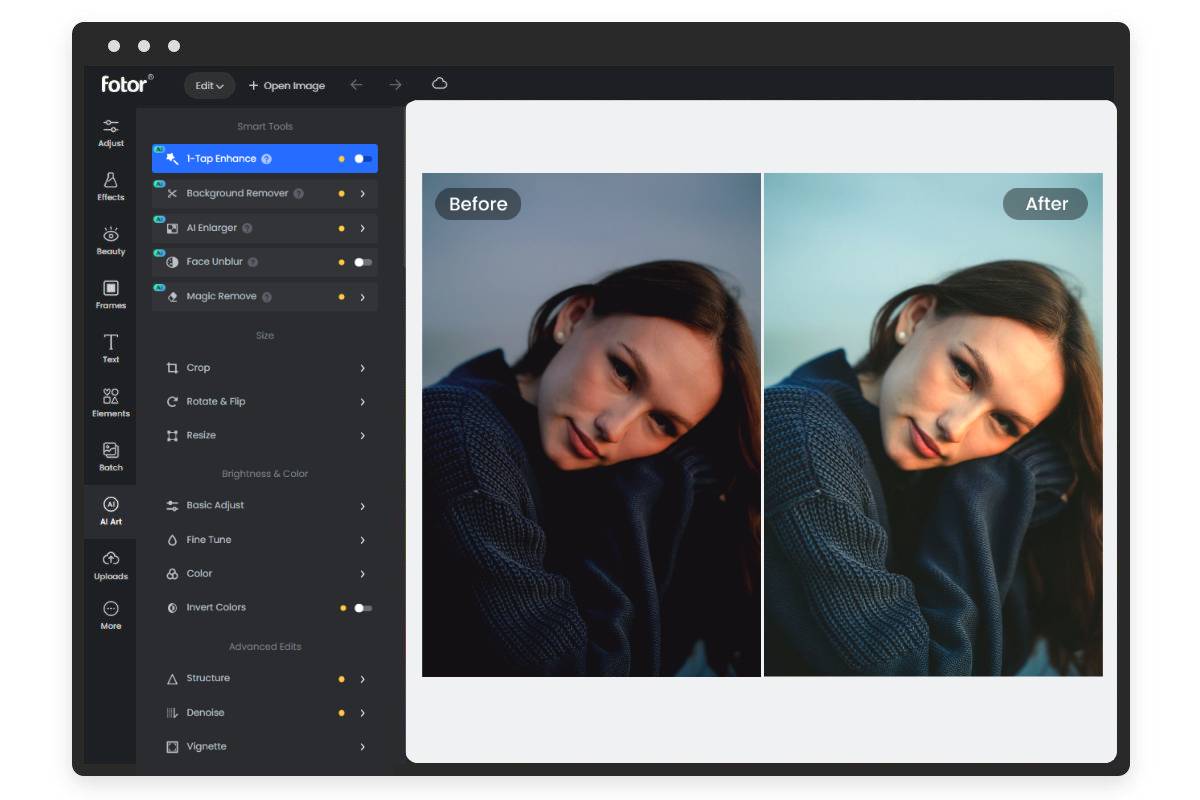Open the Edit dropdown menu
Viewport: 1200px width, 800px height.
click(x=209, y=86)
